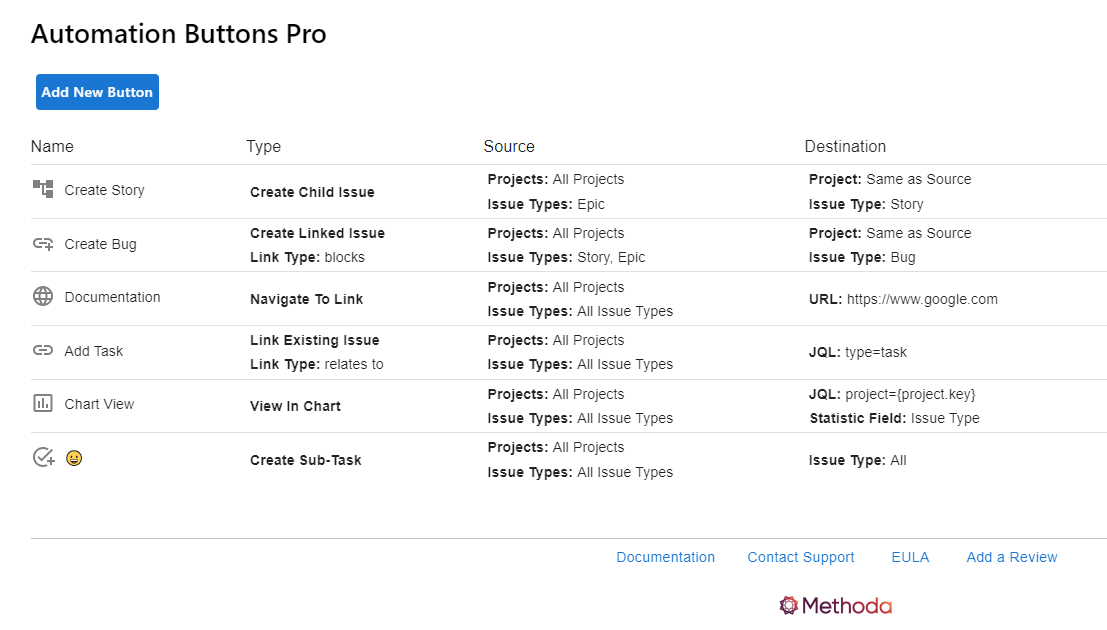Open the EULA link
1107x630 pixels.
click(x=910, y=557)
